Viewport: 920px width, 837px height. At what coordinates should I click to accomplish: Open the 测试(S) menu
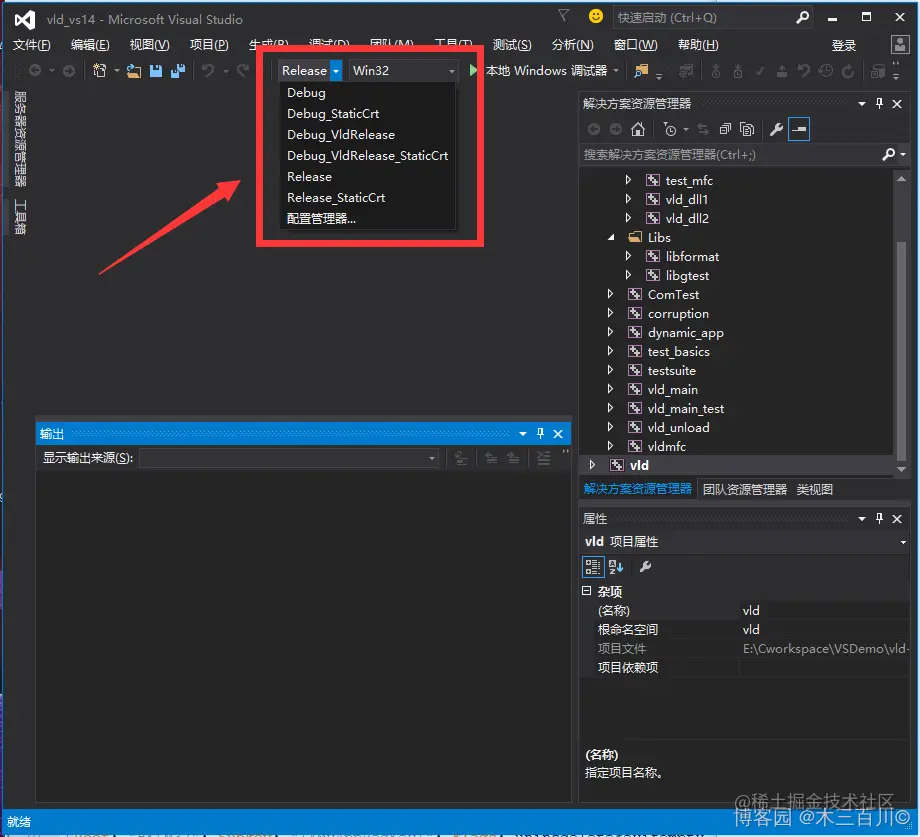(x=512, y=45)
